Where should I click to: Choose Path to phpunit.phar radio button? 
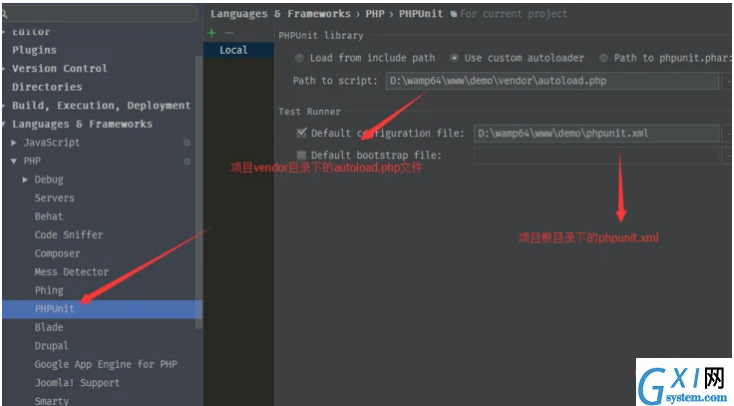603,58
